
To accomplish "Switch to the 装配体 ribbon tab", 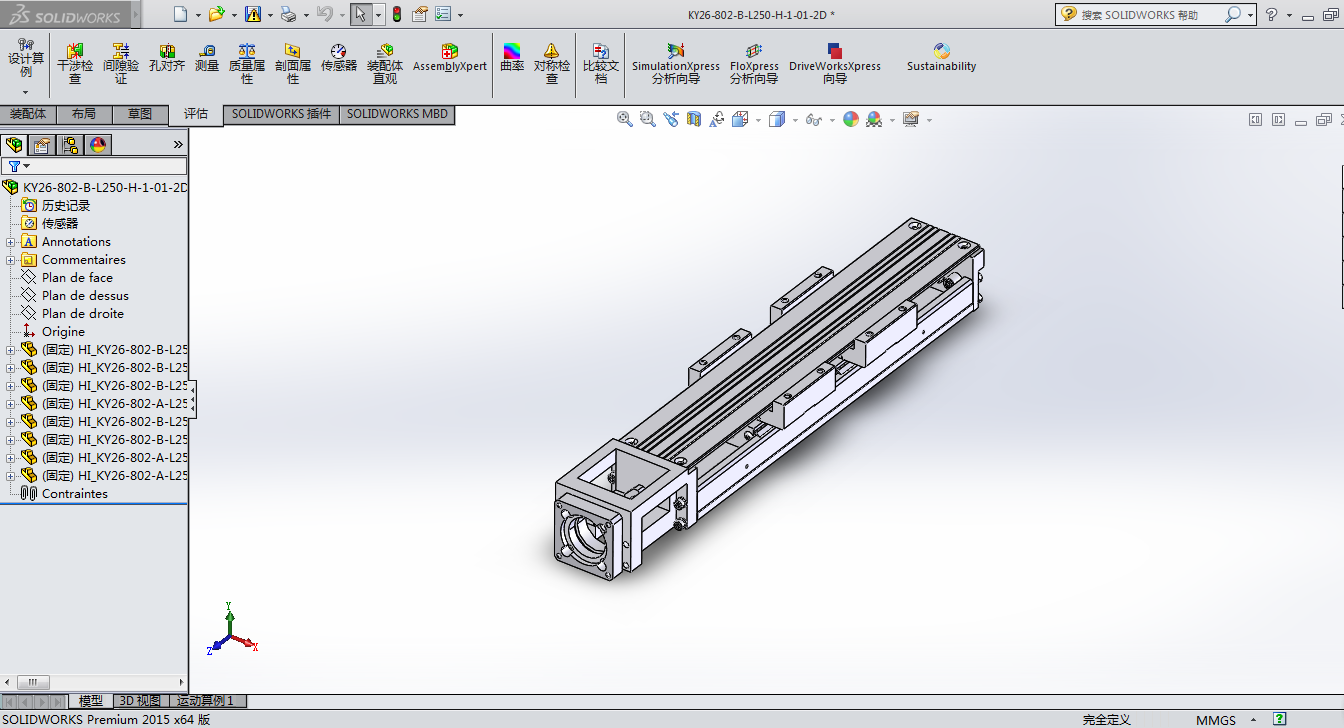I will point(28,114).
